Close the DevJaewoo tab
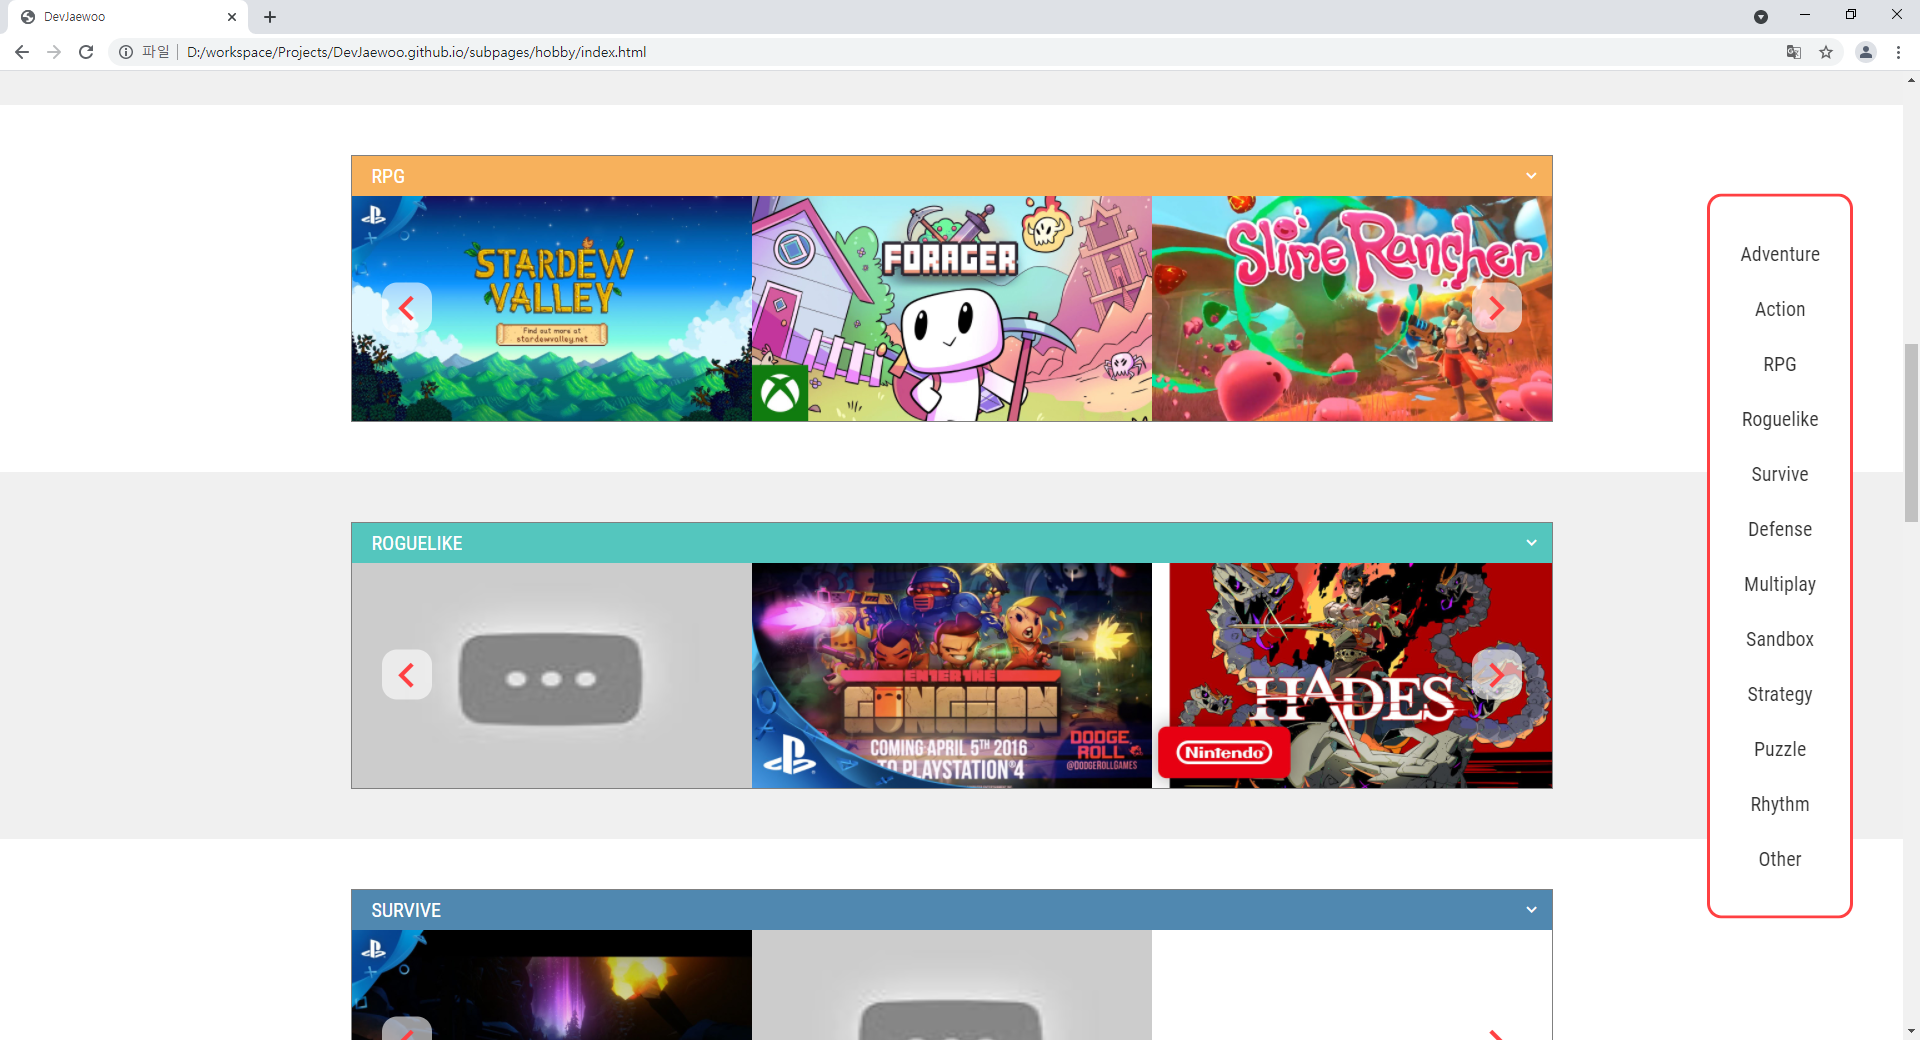Screen dimensions: 1920x1040 point(232,17)
